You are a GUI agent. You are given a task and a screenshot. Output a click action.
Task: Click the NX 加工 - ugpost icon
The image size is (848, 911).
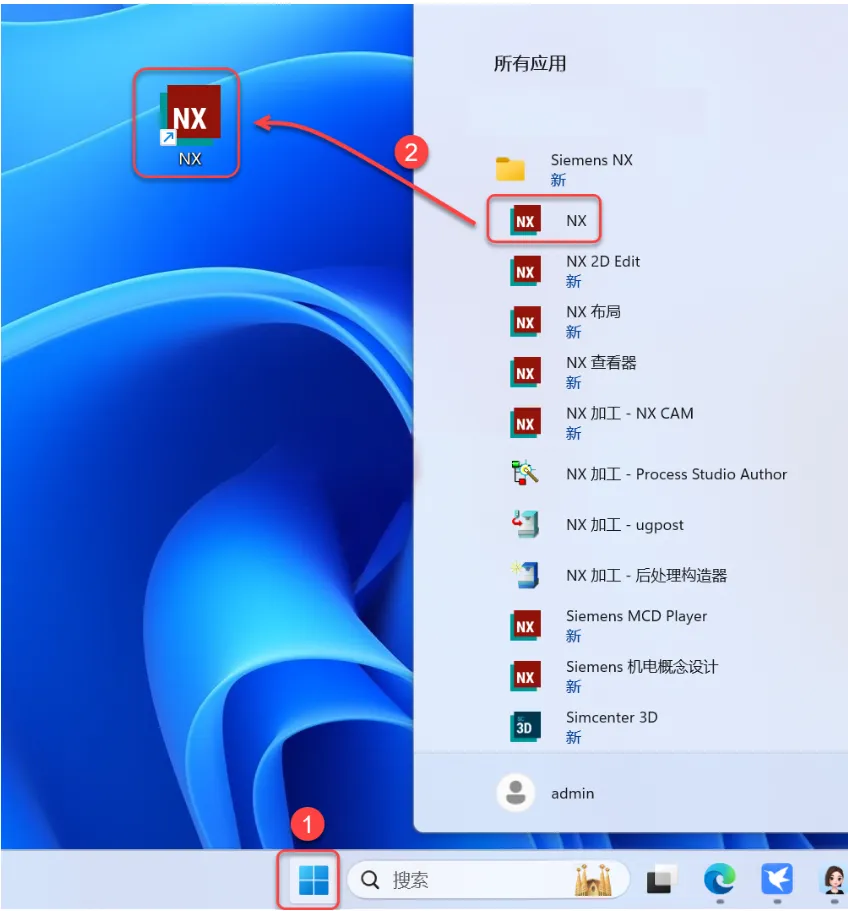(525, 524)
